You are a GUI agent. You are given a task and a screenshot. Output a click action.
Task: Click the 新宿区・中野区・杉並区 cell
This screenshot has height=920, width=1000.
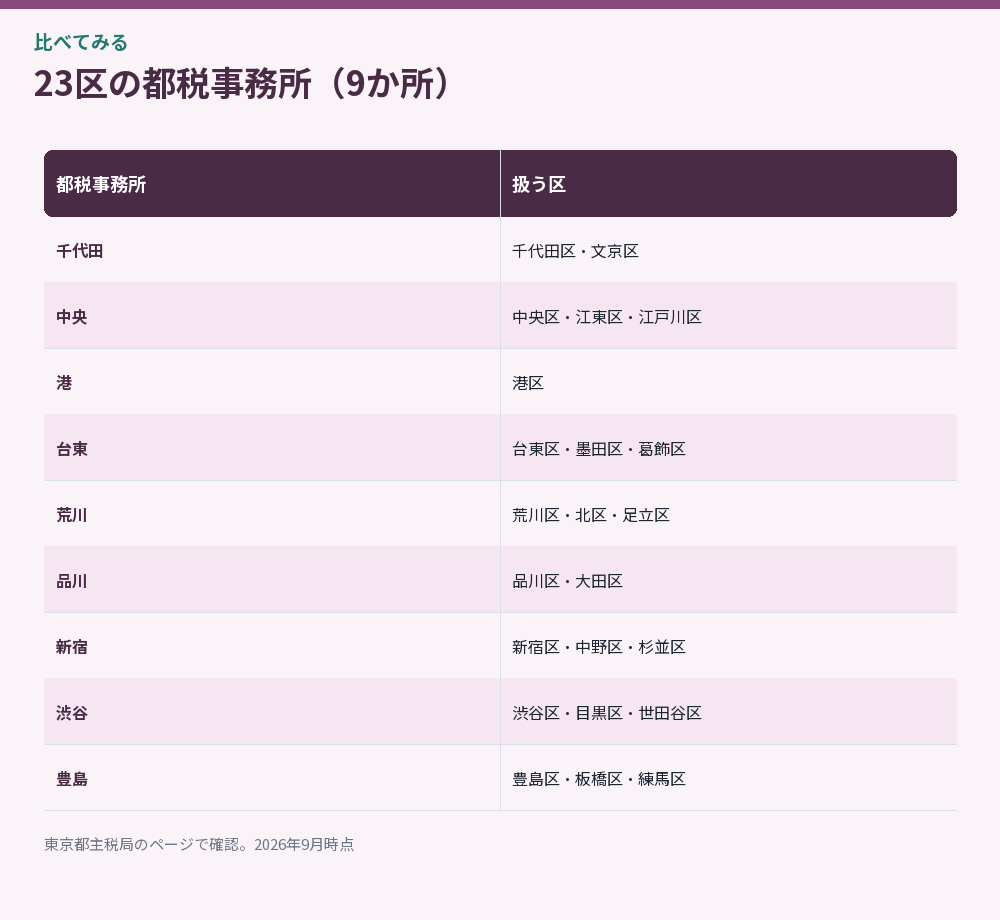(x=729, y=646)
